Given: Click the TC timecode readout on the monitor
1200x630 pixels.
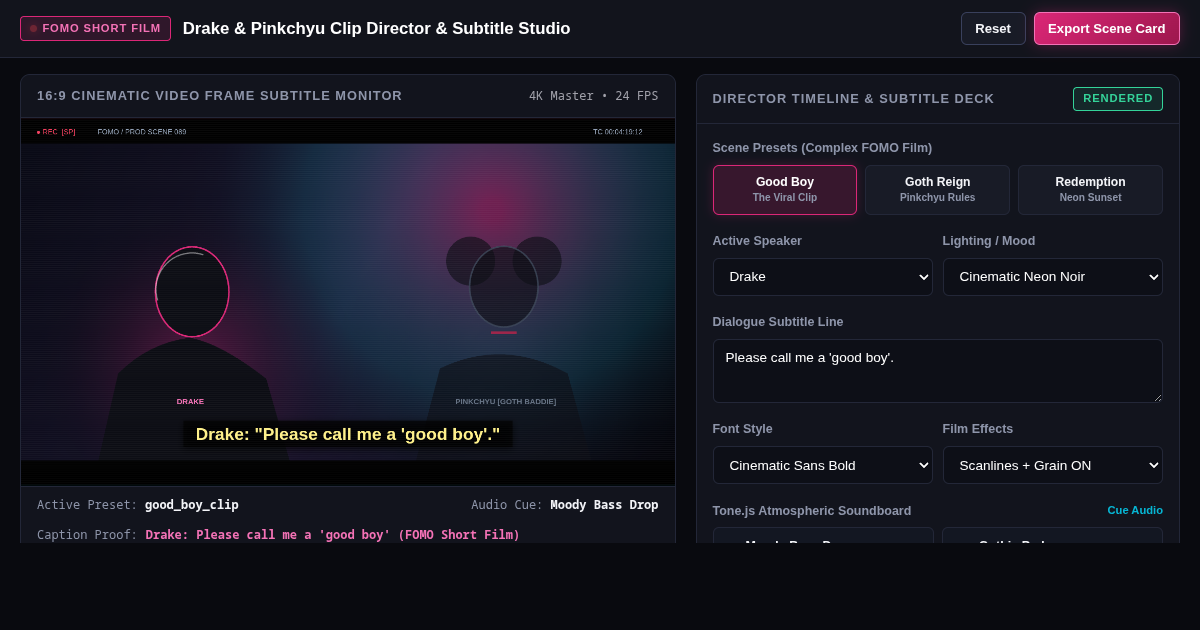Looking at the screenshot, I should point(618,132).
